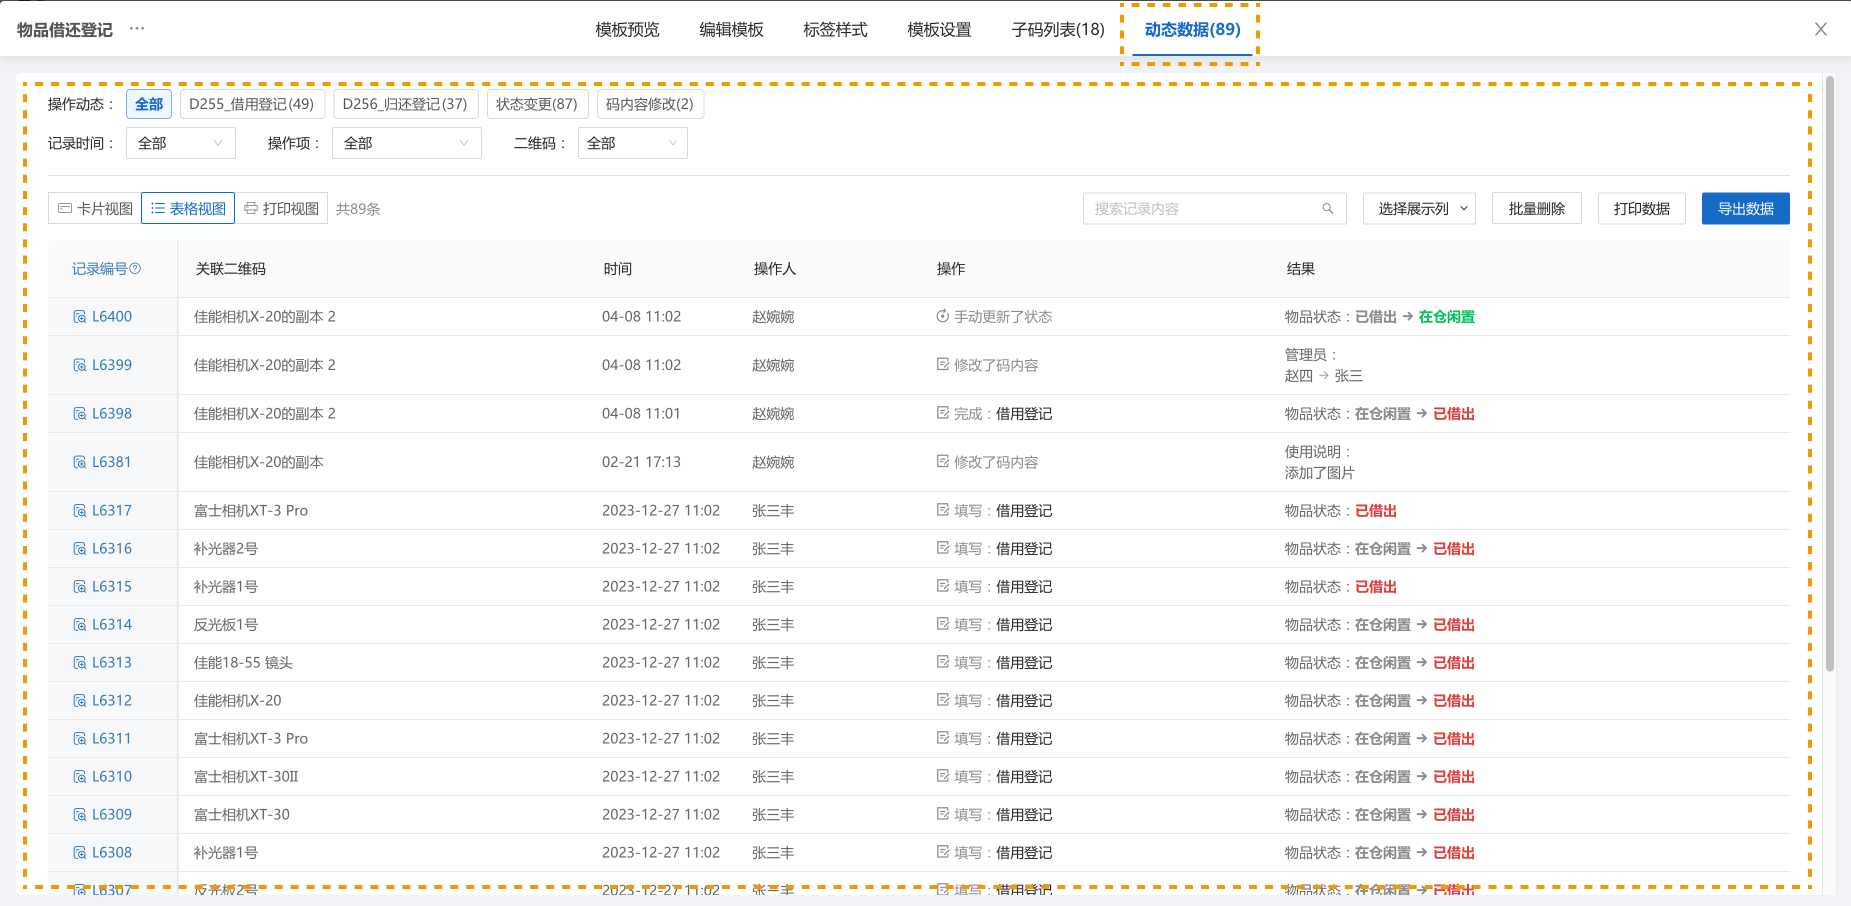Click the vertical scrollbar on the right
Screen dimensions: 1851x906
1830,373
